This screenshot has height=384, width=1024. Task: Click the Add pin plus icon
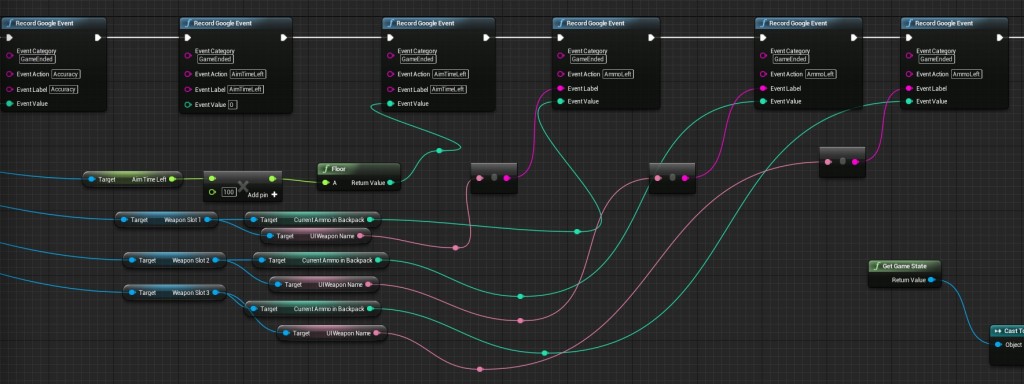274,195
